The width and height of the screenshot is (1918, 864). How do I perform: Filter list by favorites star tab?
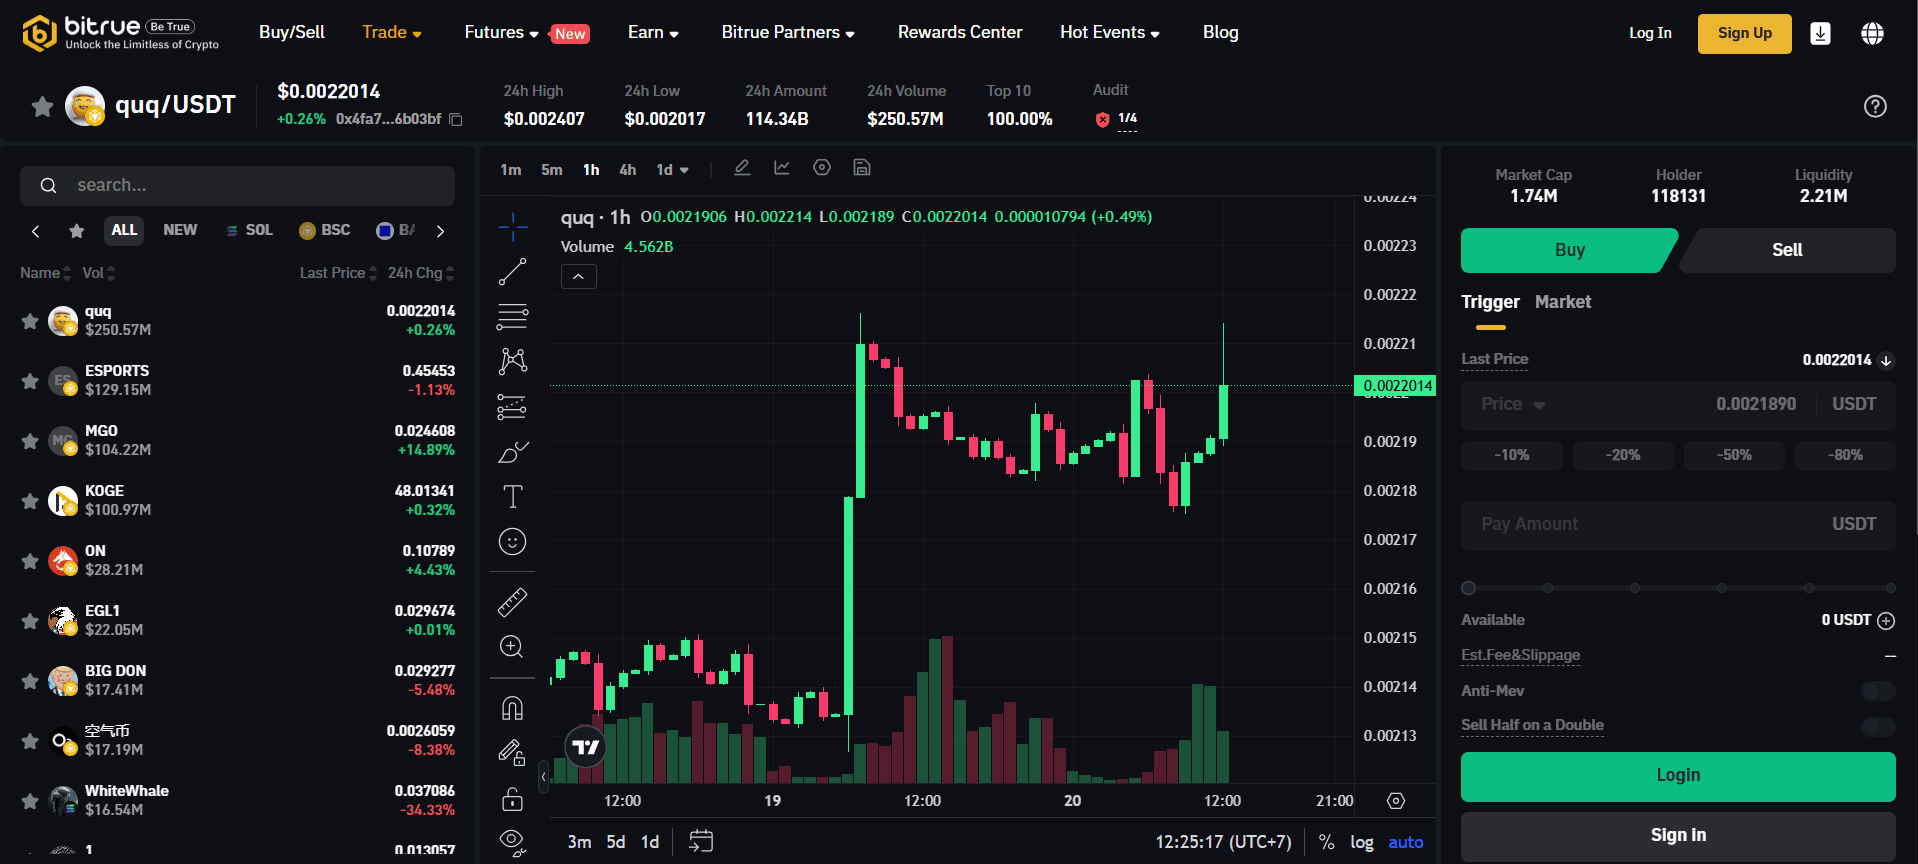tap(77, 231)
